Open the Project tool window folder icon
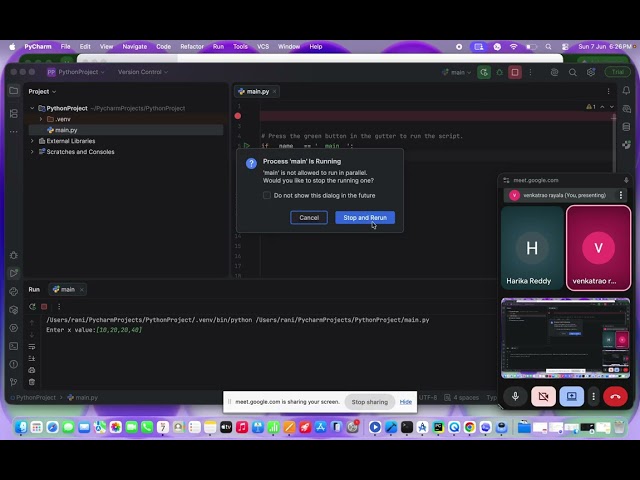This screenshot has width=640, height=480. pyautogui.click(x=13, y=91)
